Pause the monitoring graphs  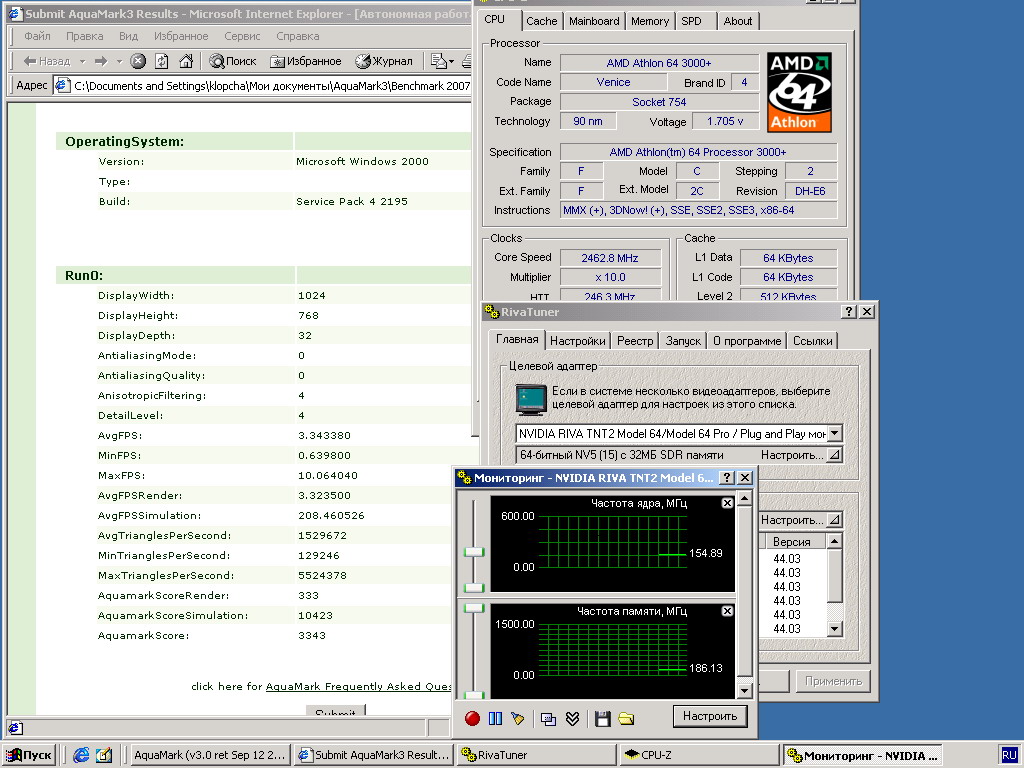pyautogui.click(x=495, y=718)
